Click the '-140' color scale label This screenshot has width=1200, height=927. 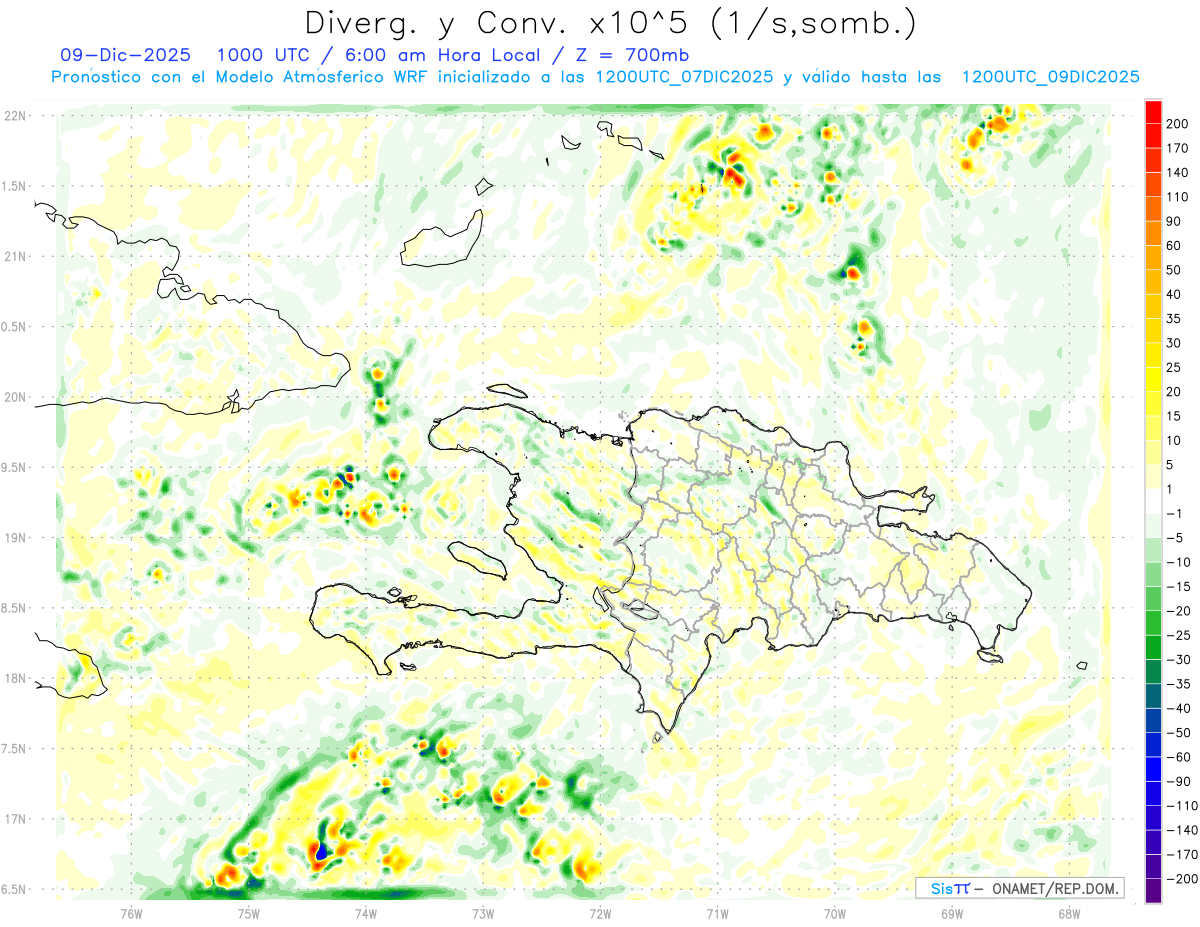click(1183, 829)
